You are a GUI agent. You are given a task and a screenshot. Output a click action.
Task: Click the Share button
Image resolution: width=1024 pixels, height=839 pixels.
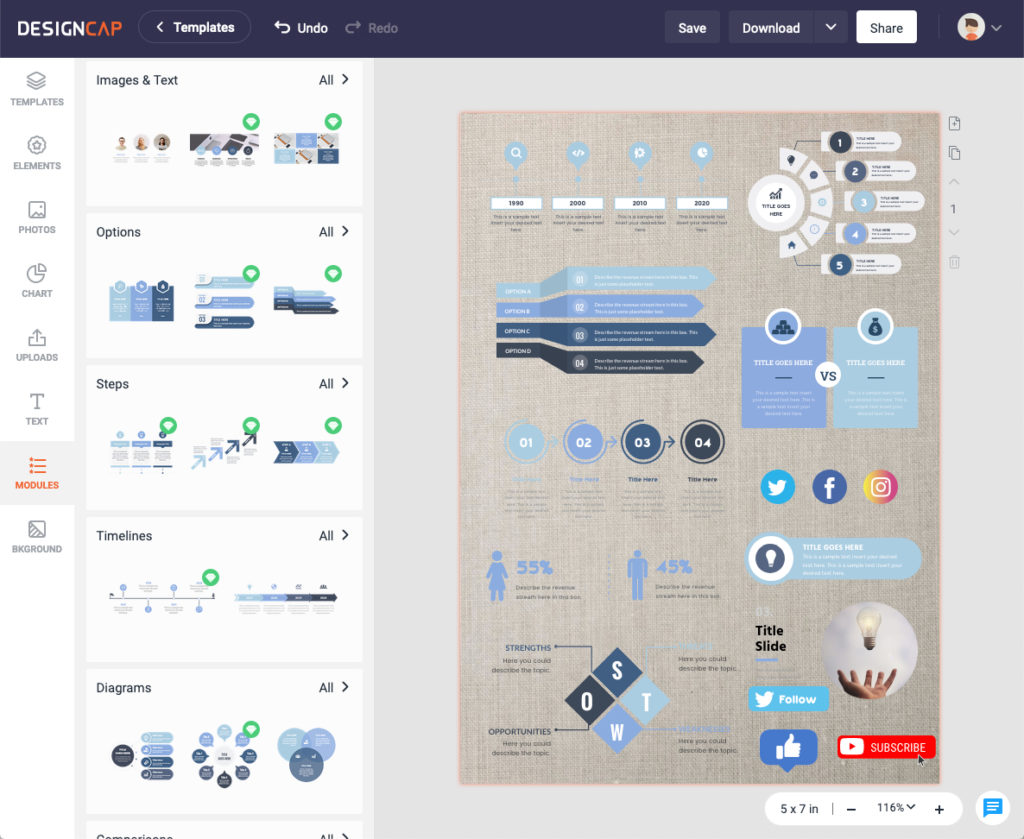(886, 27)
